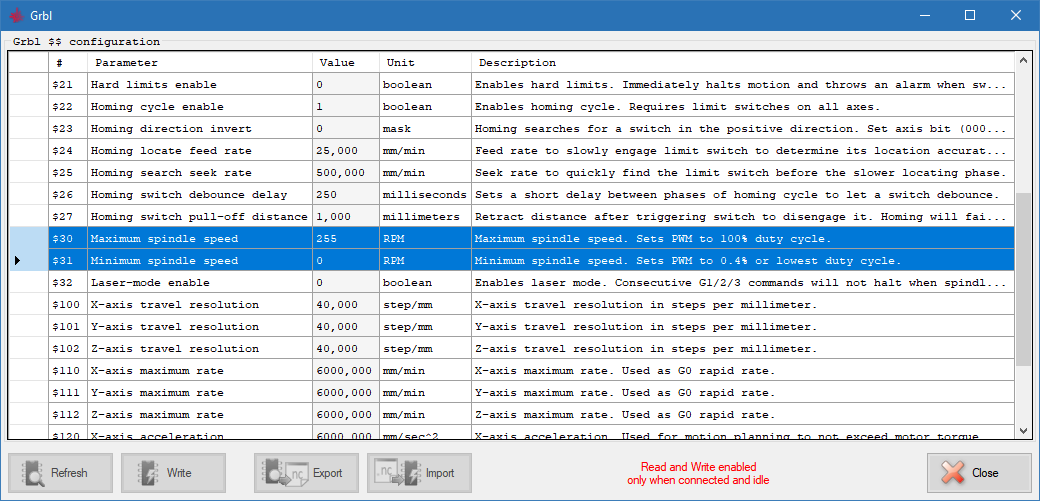Edit the value cell of Minimum spindle speed
This screenshot has width=1040, height=501.
346,260
